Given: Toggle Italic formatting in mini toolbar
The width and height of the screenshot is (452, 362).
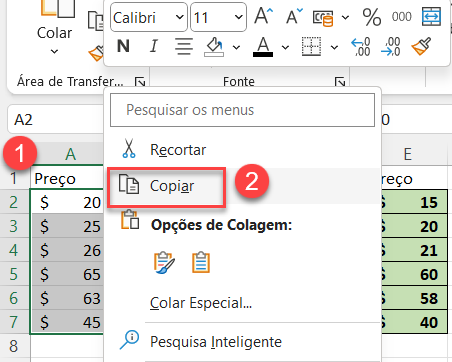Looking at the screenshot, I should point(153,46).
